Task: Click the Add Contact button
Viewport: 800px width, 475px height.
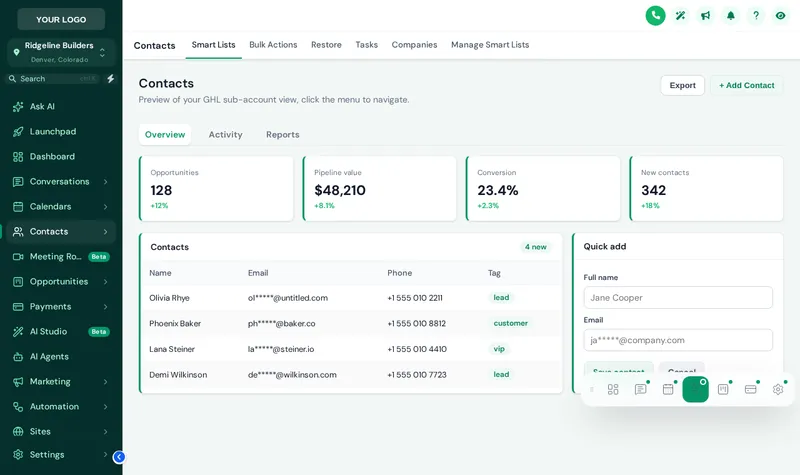Action: click(746, 85)
